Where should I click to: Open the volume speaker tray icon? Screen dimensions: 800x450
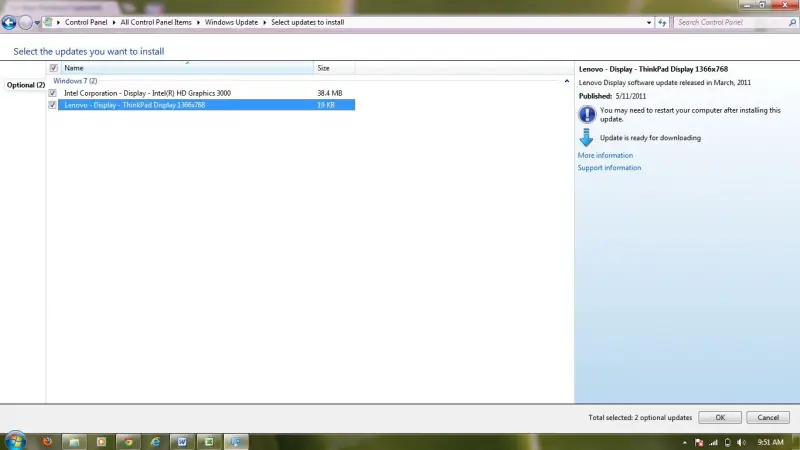point(741,442)
